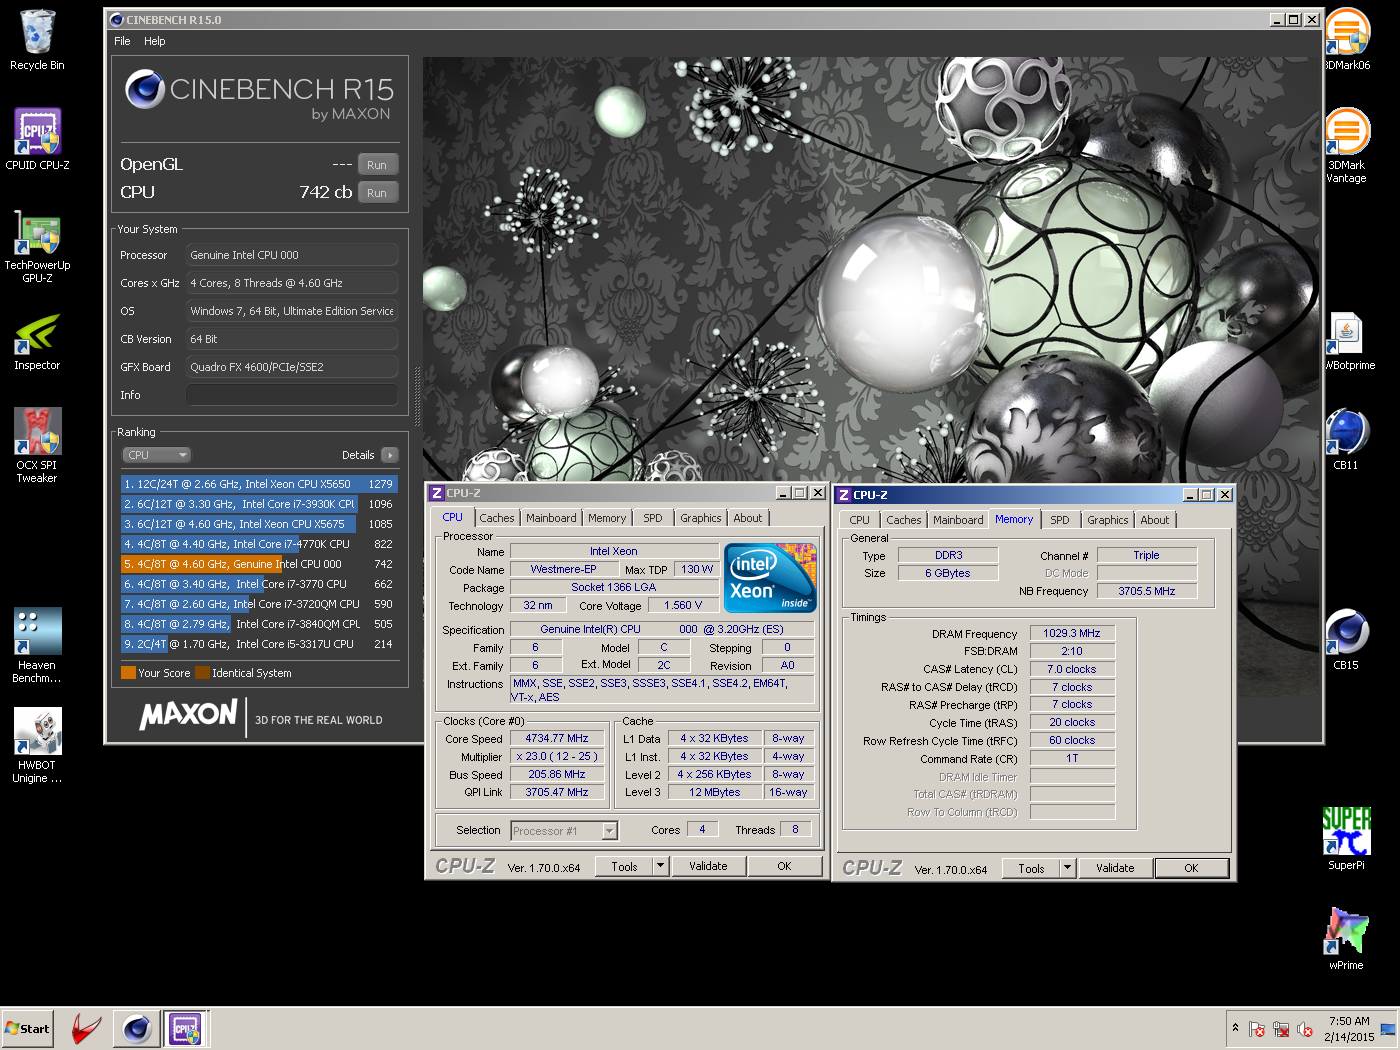Select the wPrime desktop icon
Screen dimensions: 1400x1050
pos(1346,940)
